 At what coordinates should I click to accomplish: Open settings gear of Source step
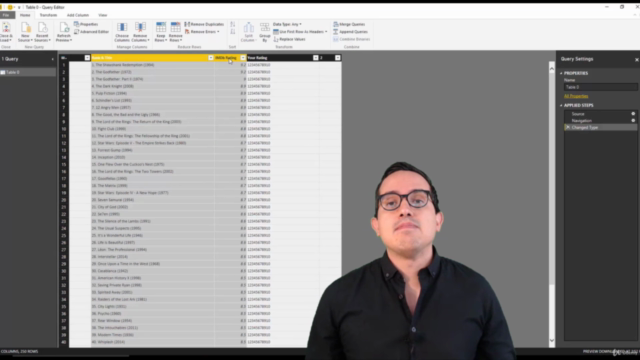(x=633, y=114)
